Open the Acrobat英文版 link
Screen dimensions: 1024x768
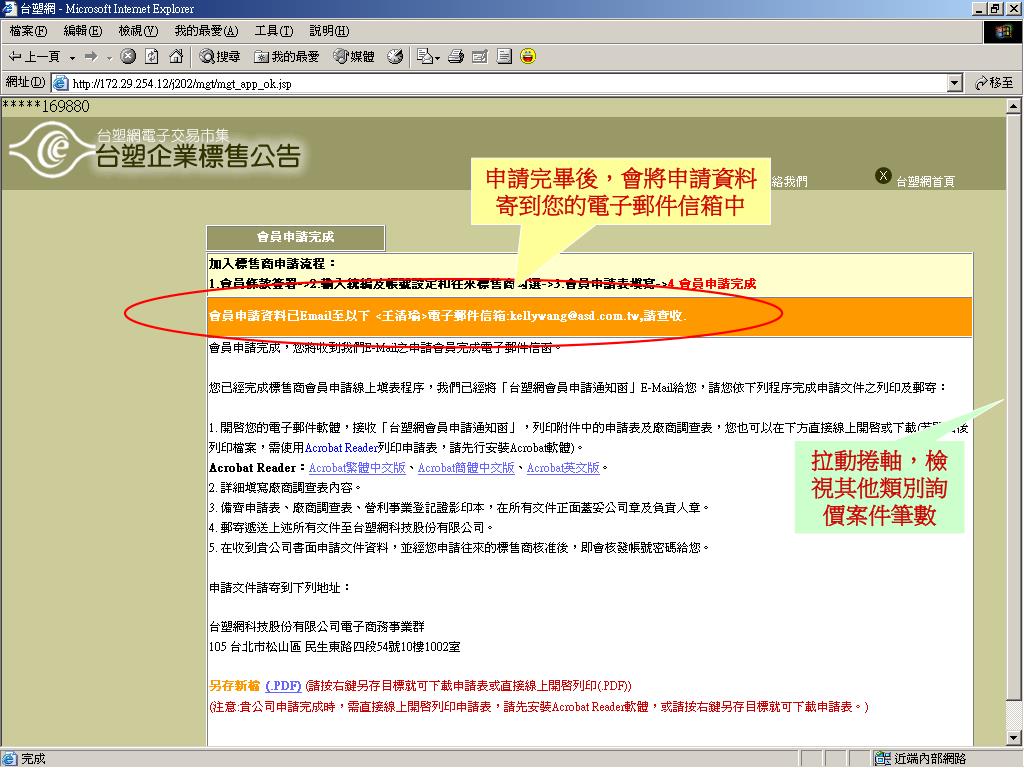click(x=563, y=468)
